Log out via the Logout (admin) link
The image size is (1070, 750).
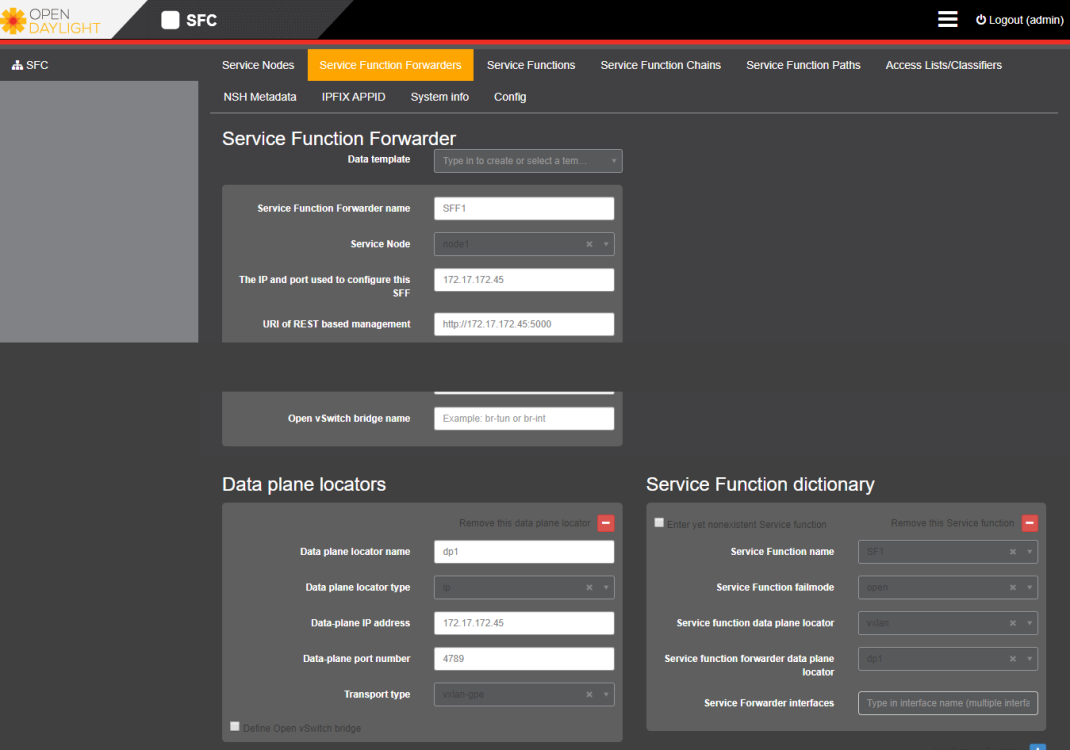click(1020, 20)
